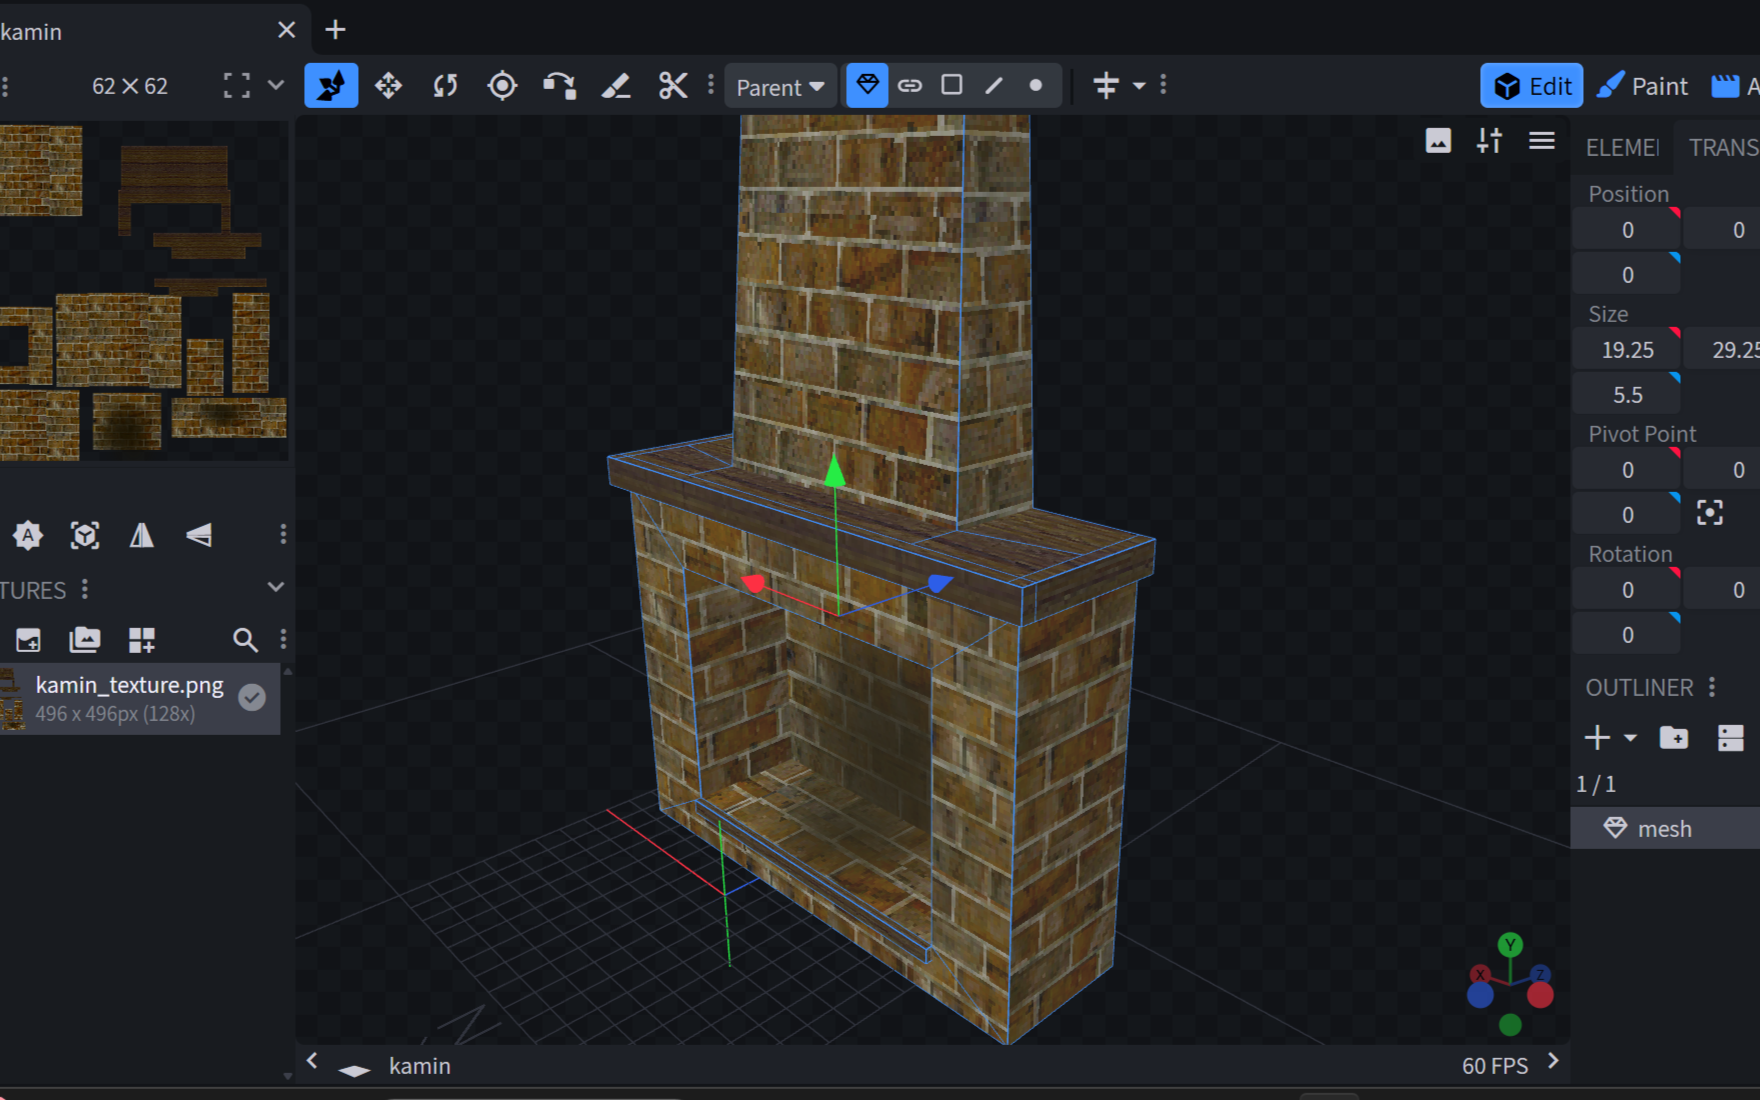This screenshot has height=1100, width=1760.
Task: Click the Size X value 19.25
Action: pos(1627,350)
